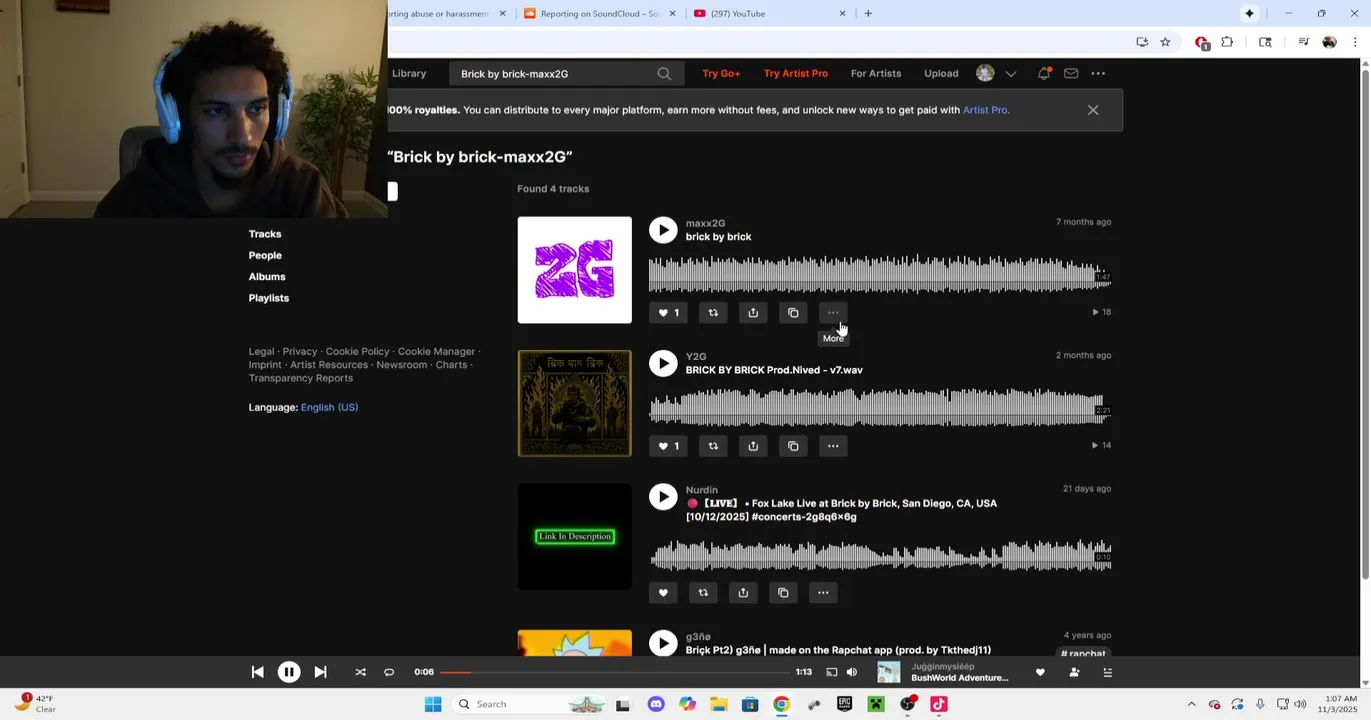Screen dimensions: 1371x720
Task: Toggle repeat in bottom player
Action: click(389, 672)
